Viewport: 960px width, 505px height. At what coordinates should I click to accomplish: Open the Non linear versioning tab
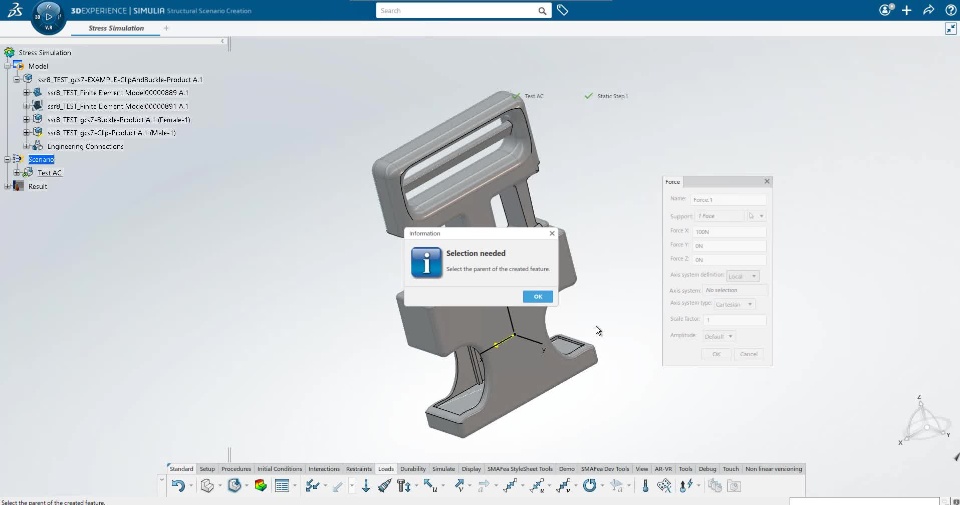tap(773, 469)
